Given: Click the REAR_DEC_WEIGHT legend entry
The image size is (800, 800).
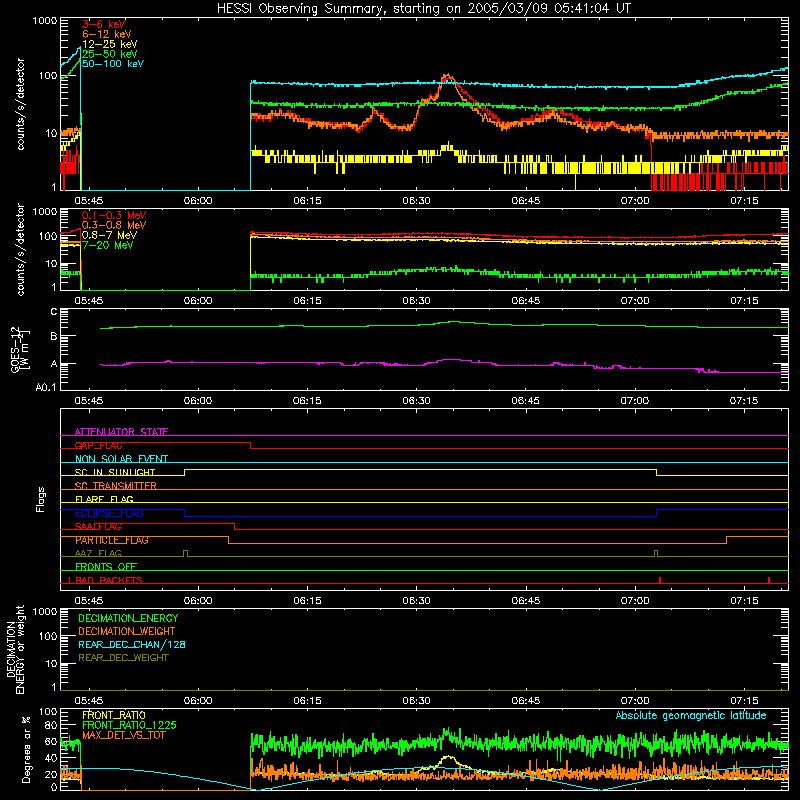Looking at the screenshot, I should click(123, 658).
